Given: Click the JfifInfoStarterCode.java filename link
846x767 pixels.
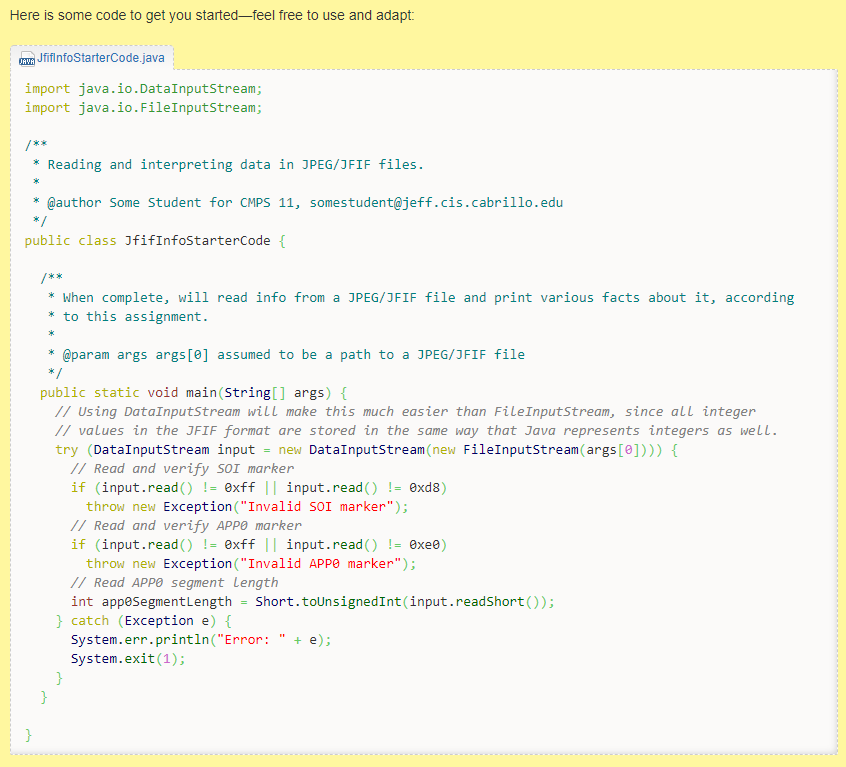Looking at the screenshot, I should click(100, 58).
